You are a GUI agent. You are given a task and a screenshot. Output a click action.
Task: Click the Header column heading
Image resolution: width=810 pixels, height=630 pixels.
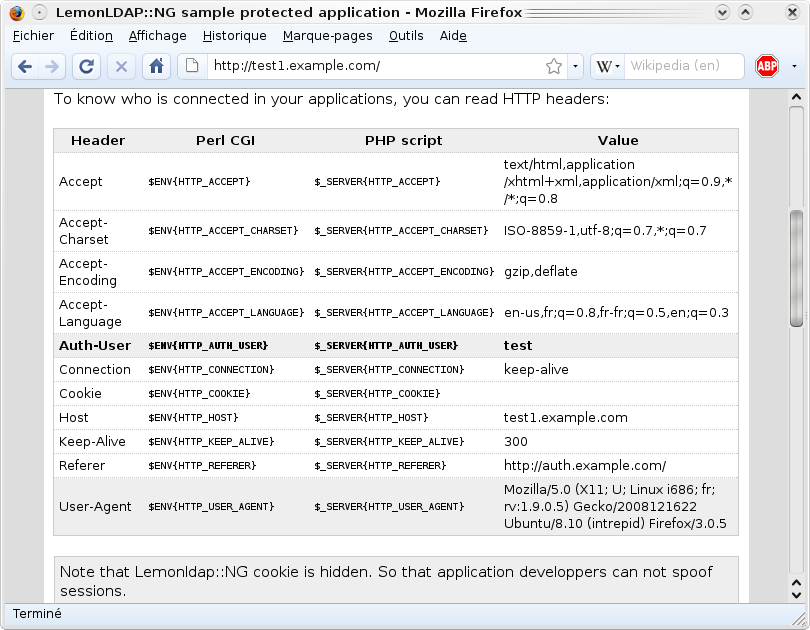point(98,140)
